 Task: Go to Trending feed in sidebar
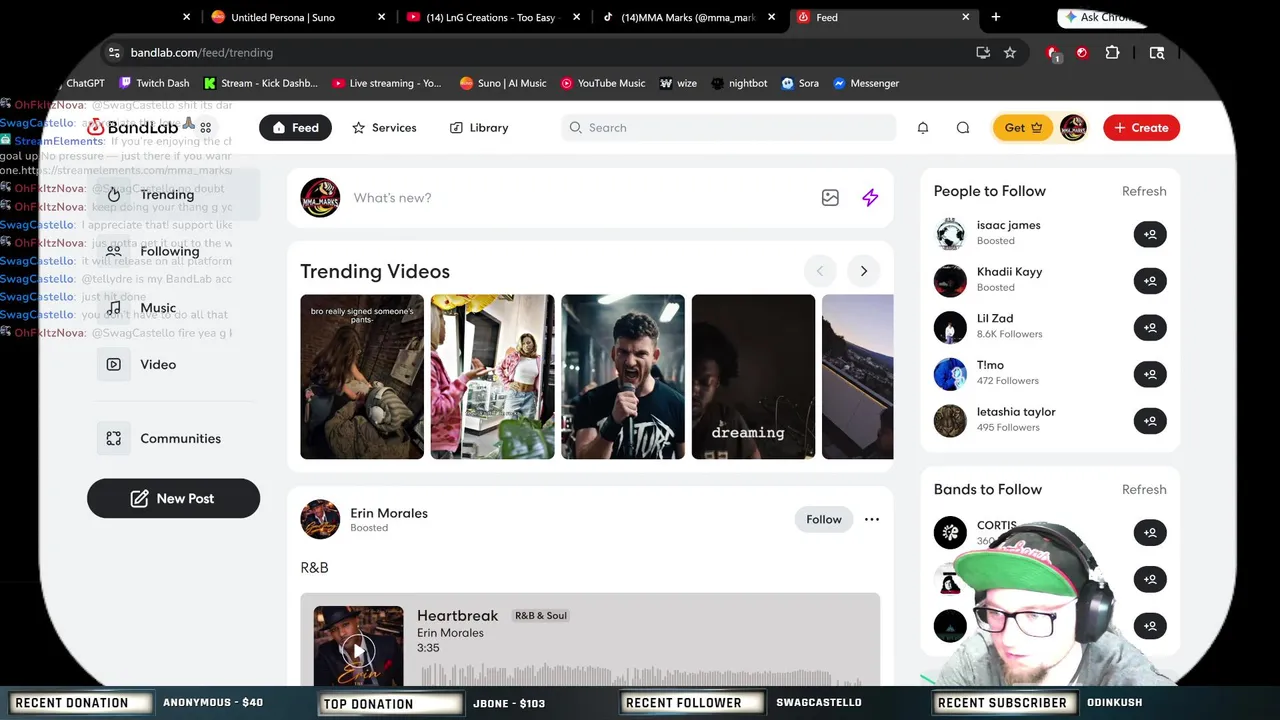(x=173, y=195)
